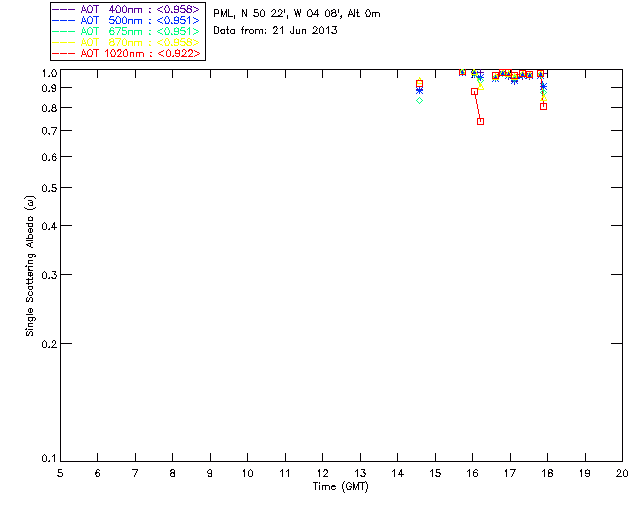Click the purple AOT 400nm legend entry
Screen dimensions: 640x512
(126, 9)
